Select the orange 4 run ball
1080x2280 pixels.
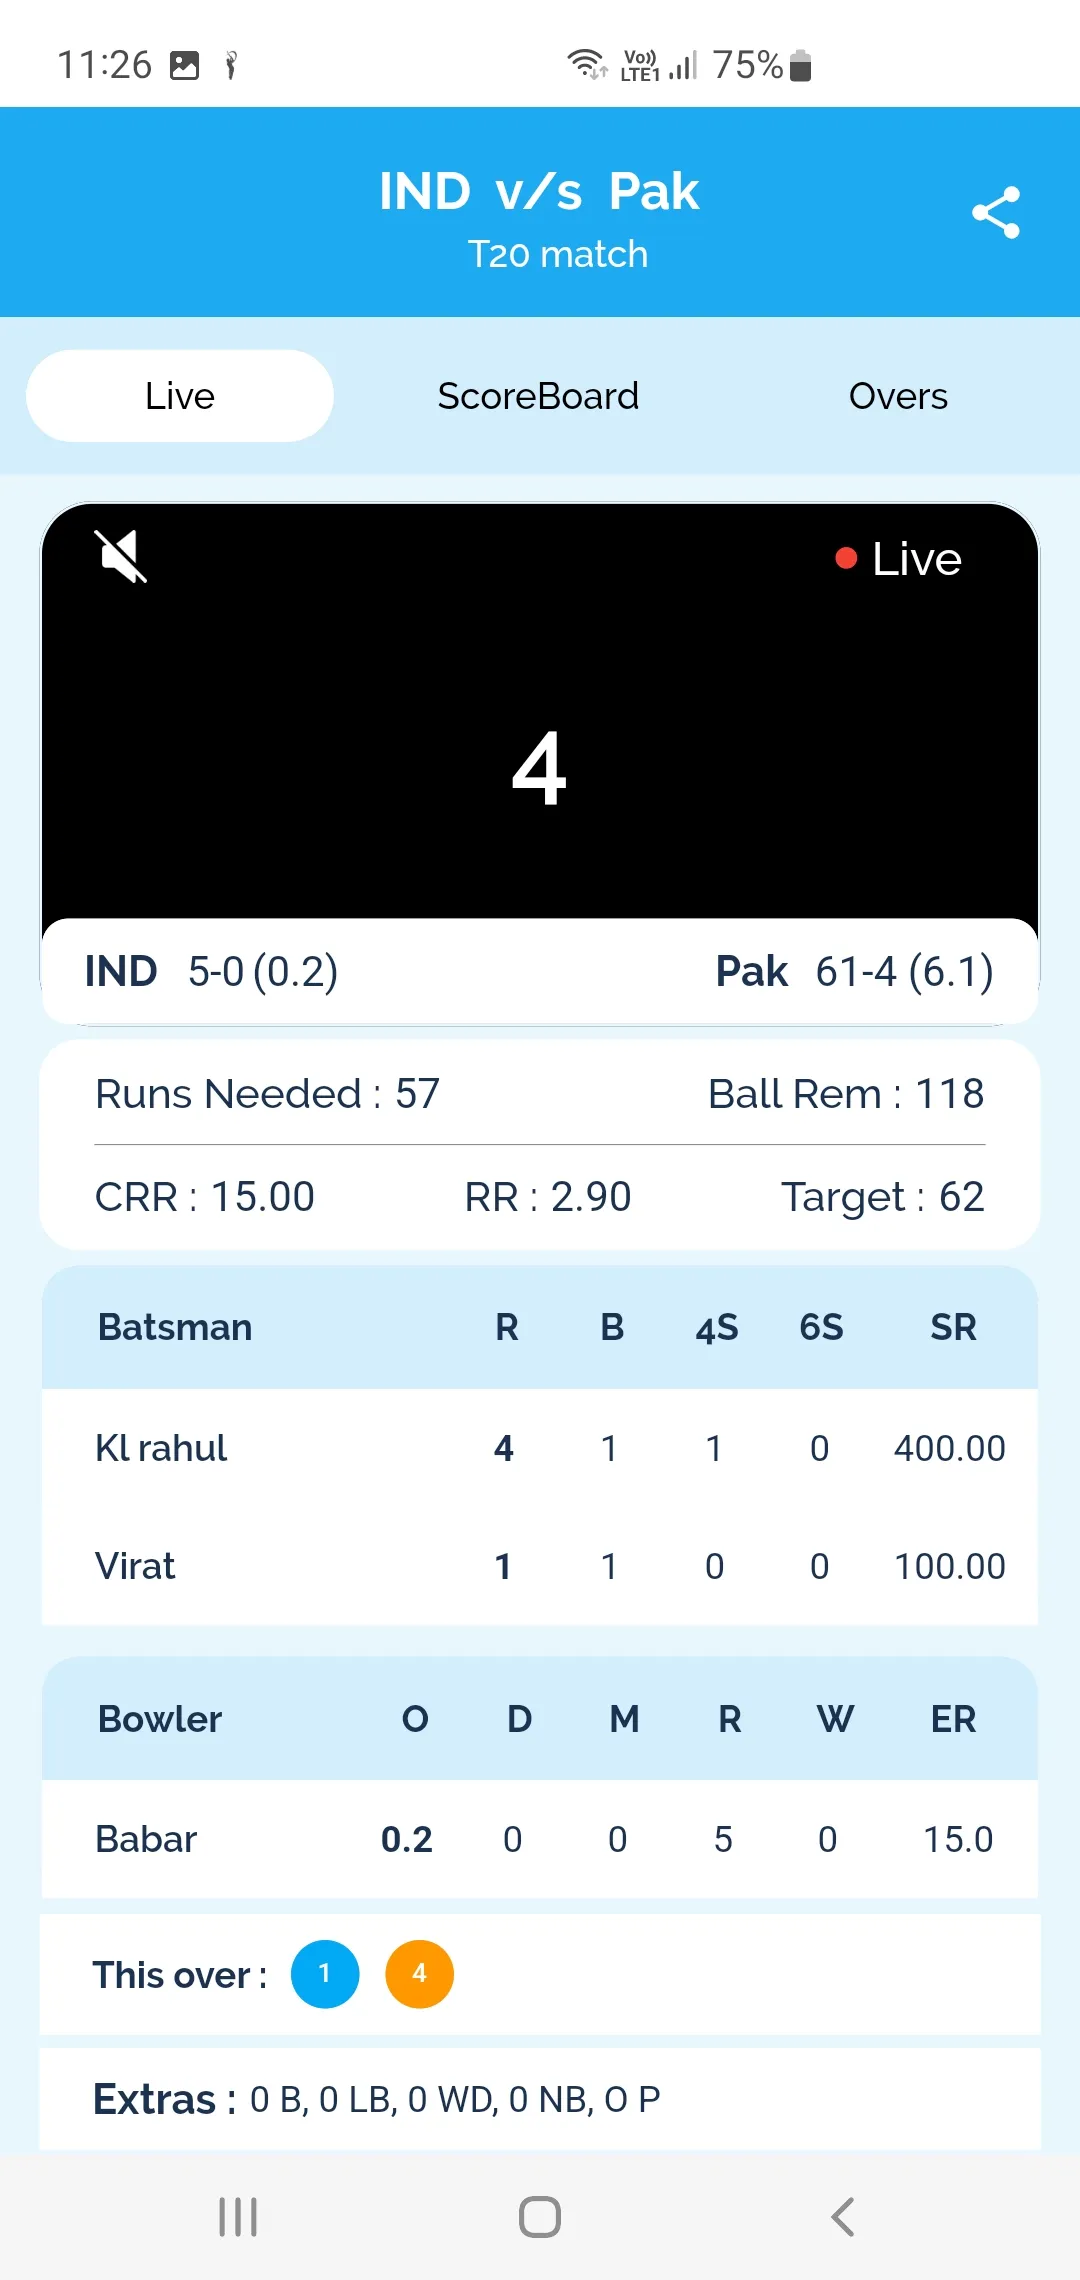point(420,1974)
